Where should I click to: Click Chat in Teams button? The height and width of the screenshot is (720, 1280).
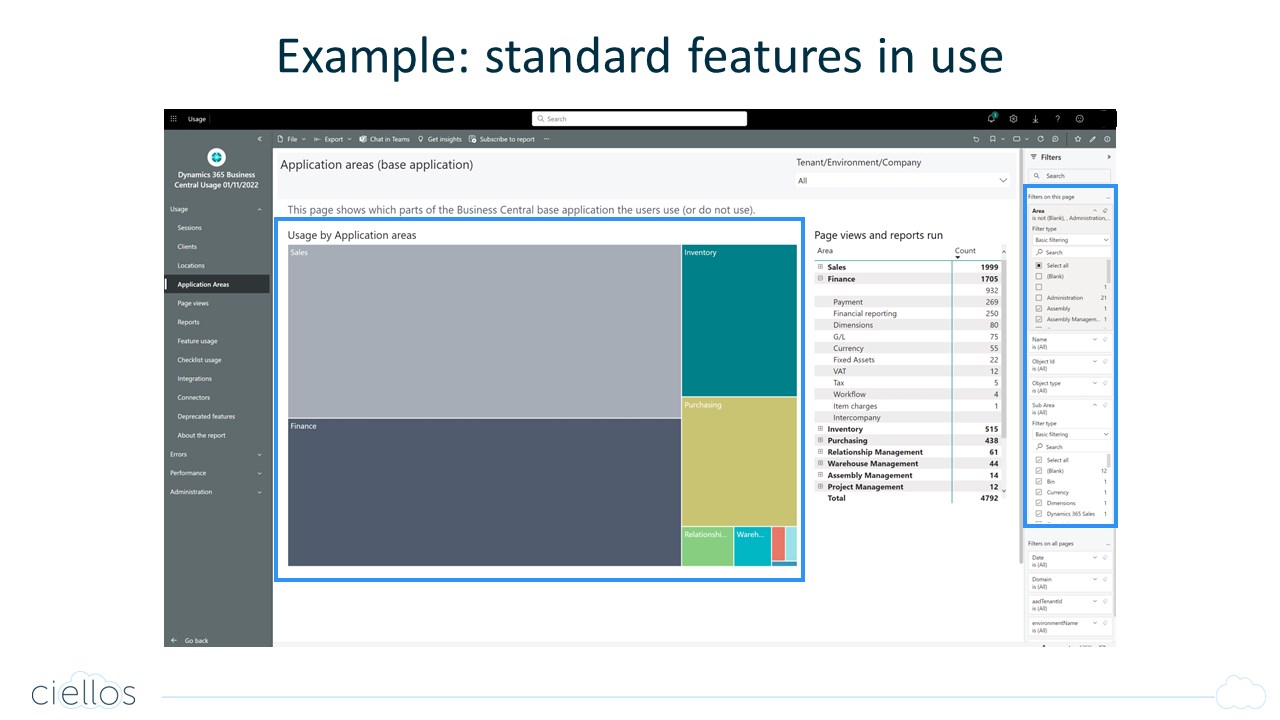click(x=384, y=139)
